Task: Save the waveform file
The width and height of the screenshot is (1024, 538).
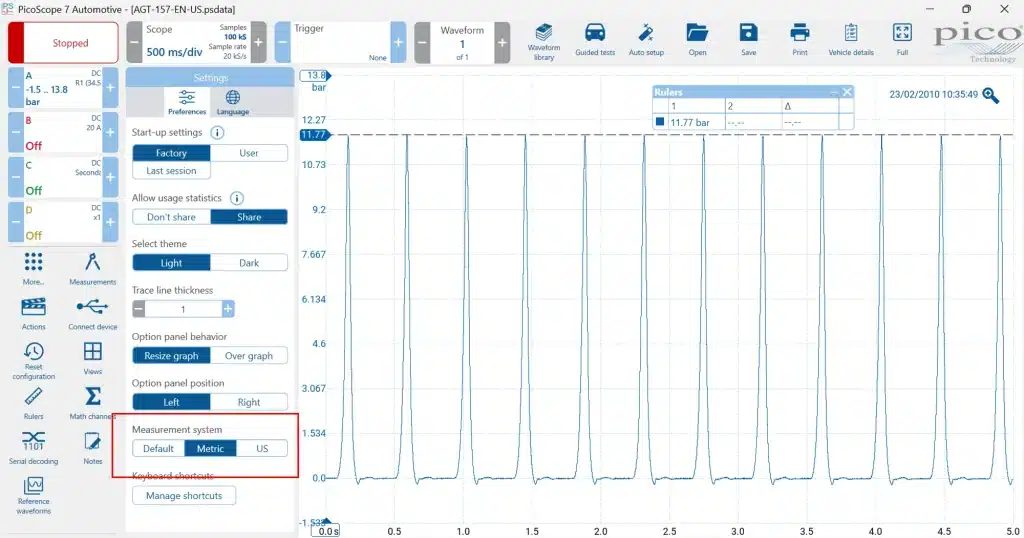Action: coord(748,40)
